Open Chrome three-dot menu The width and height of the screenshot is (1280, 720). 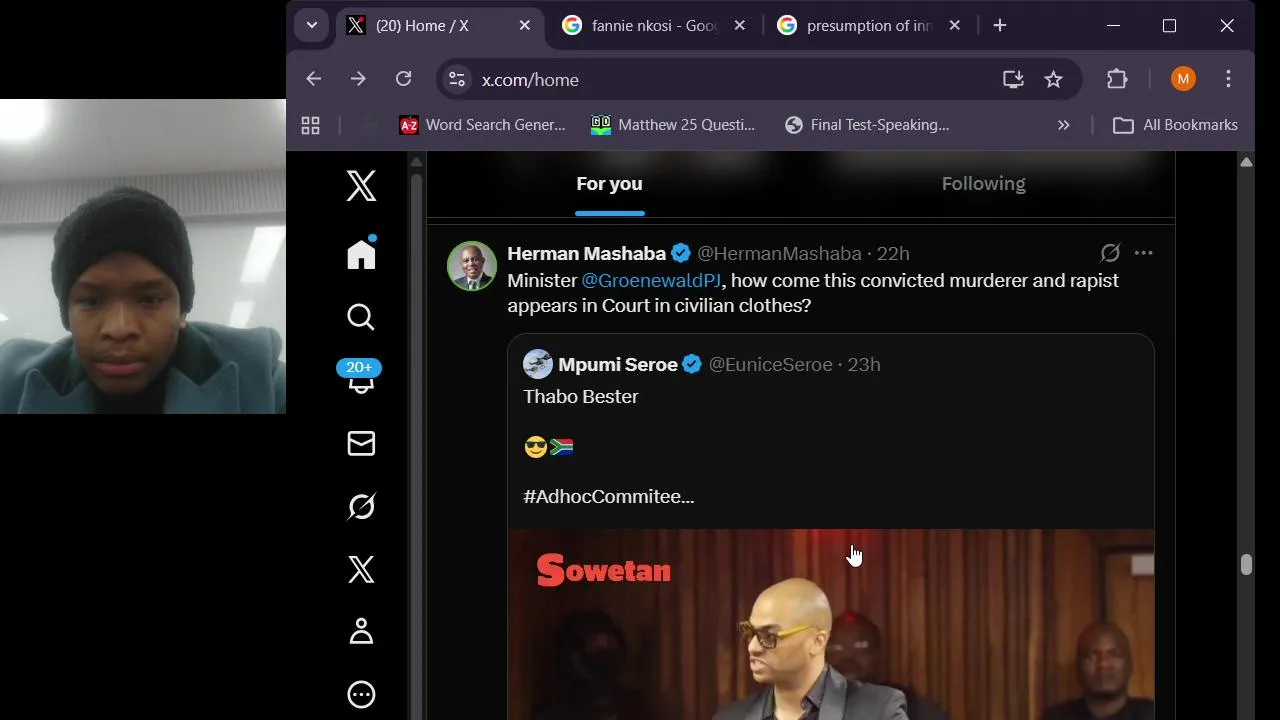[1228, 79]
